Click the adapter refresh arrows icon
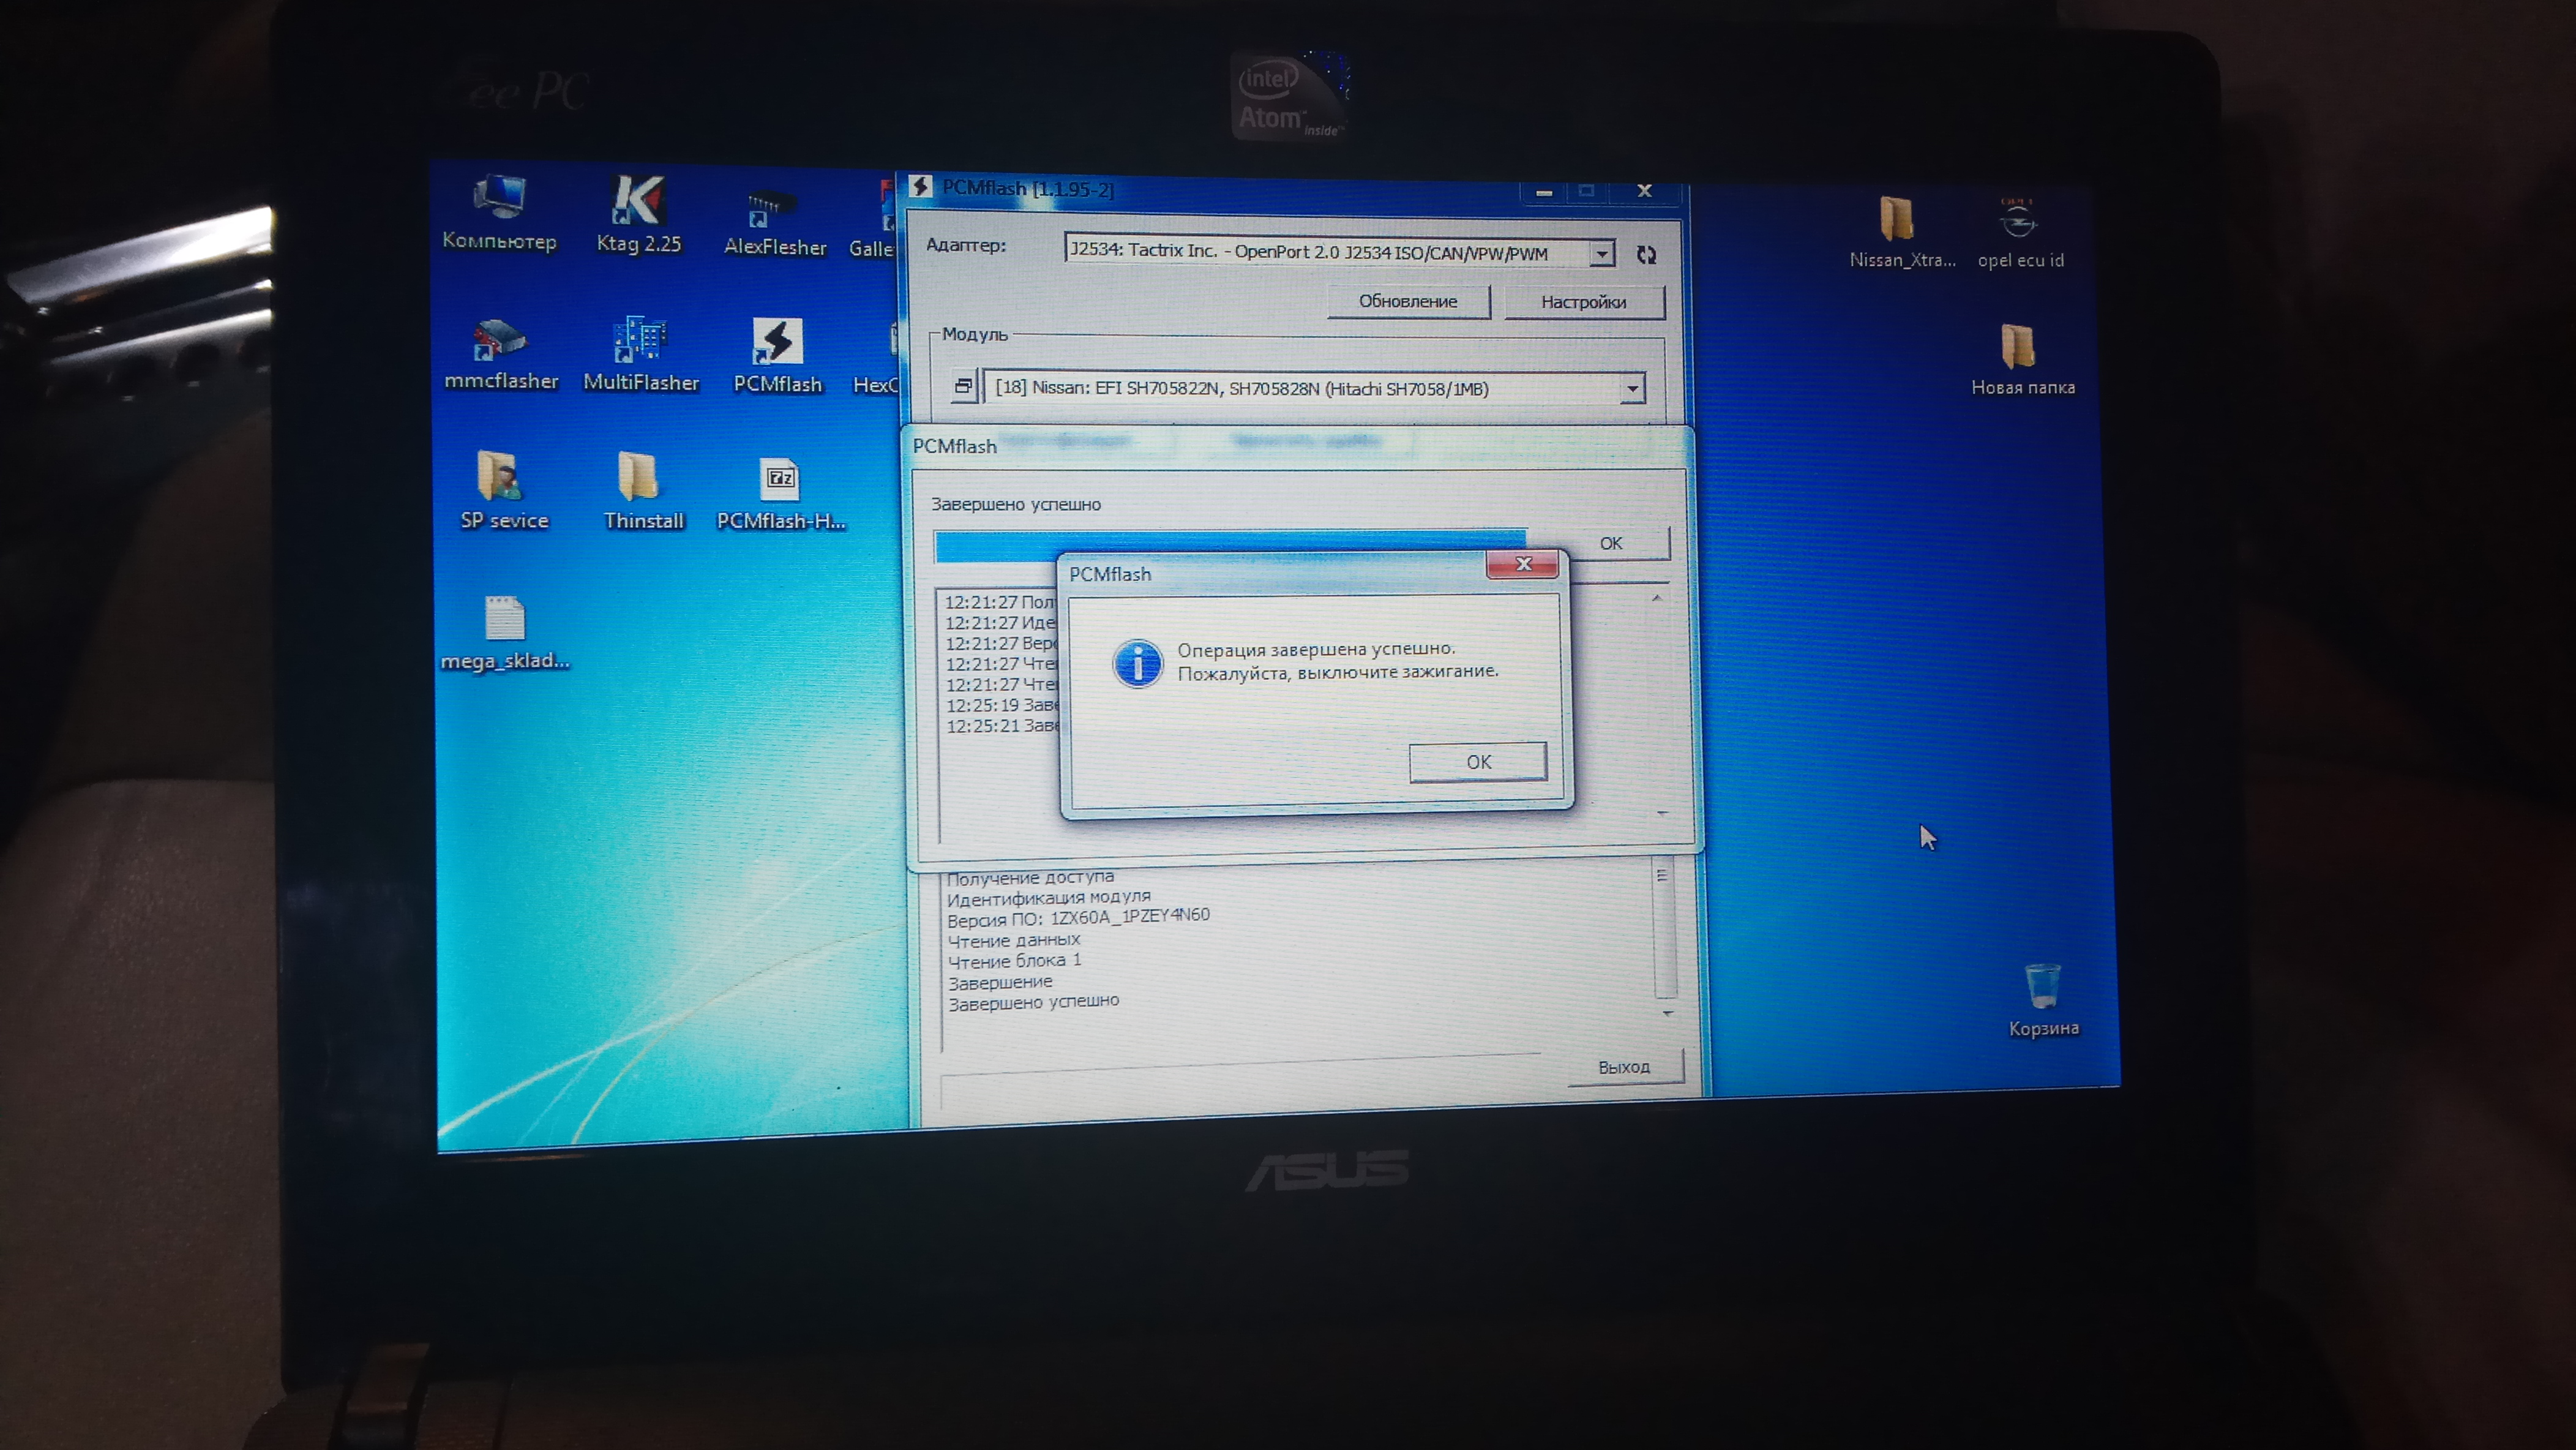2576x1450 pixels. pyautogui.click(x=1646, y=255)
